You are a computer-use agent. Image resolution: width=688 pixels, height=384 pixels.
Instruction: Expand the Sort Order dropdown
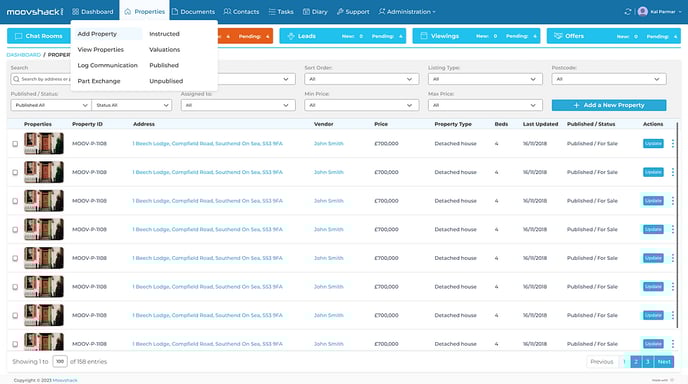pyautogui.click(x=362, y=79)
